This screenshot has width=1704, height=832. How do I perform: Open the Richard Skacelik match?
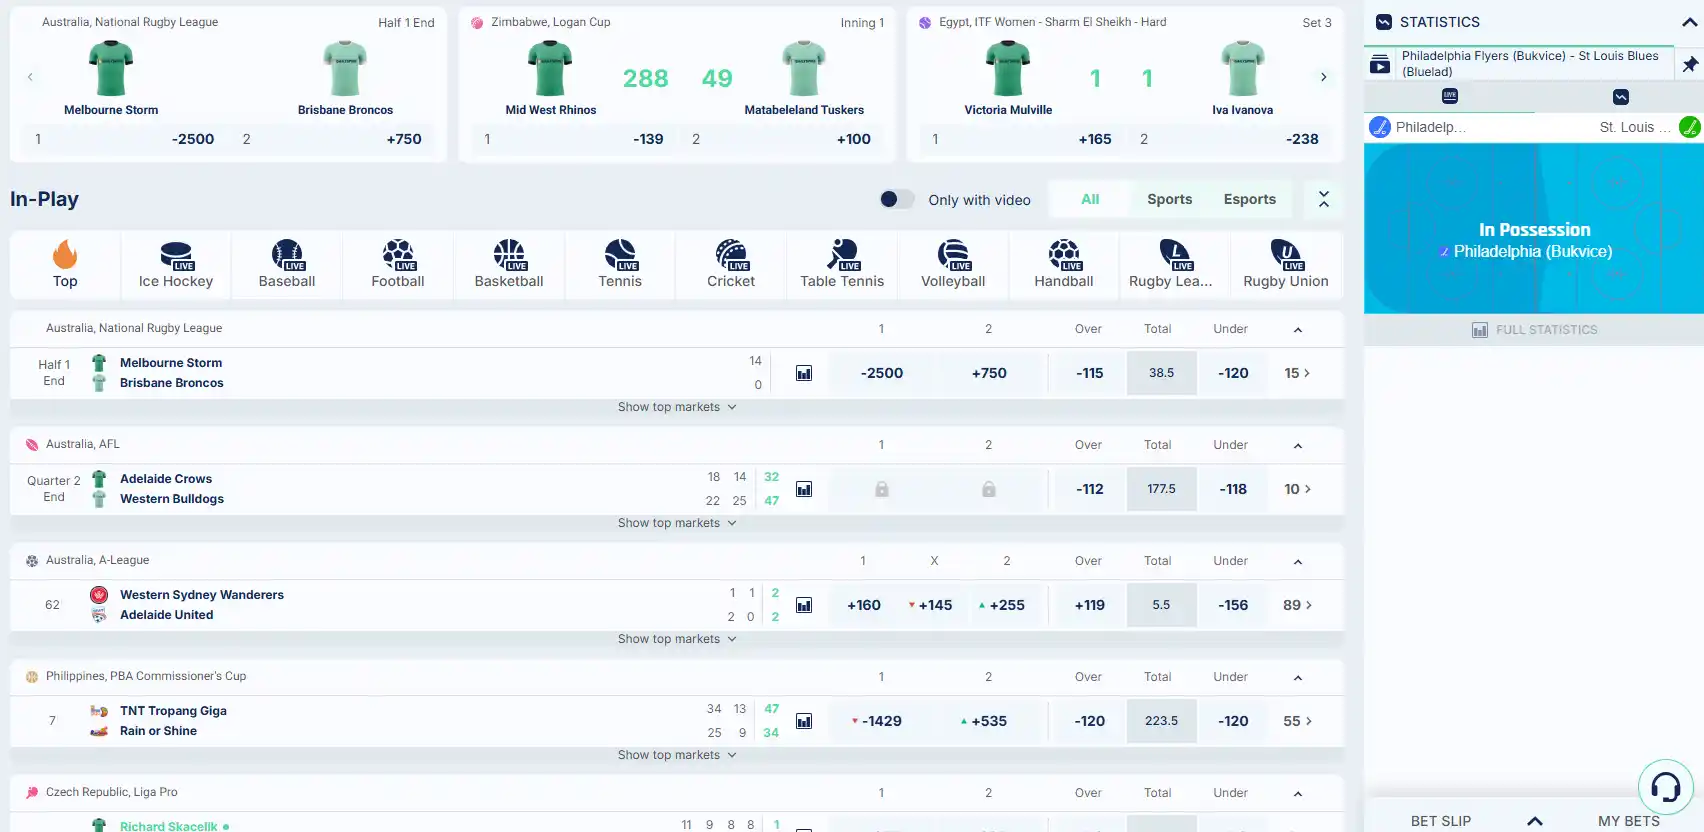click(x=168, y=826)
